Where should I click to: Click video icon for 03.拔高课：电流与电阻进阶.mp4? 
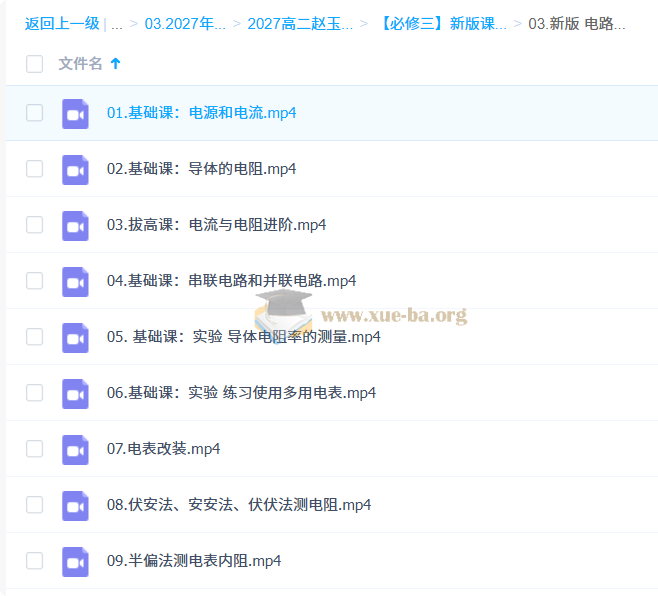pyautogui.click(x=76, y=226)
